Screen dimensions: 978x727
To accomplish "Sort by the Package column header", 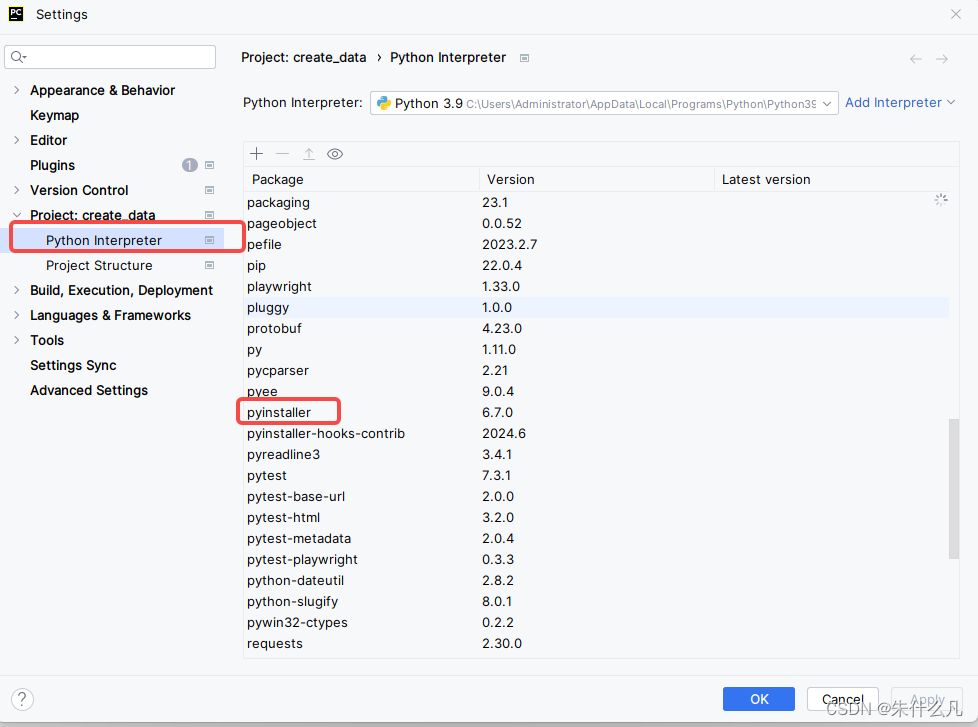I will pyautogui.click(x=361, y=180).
